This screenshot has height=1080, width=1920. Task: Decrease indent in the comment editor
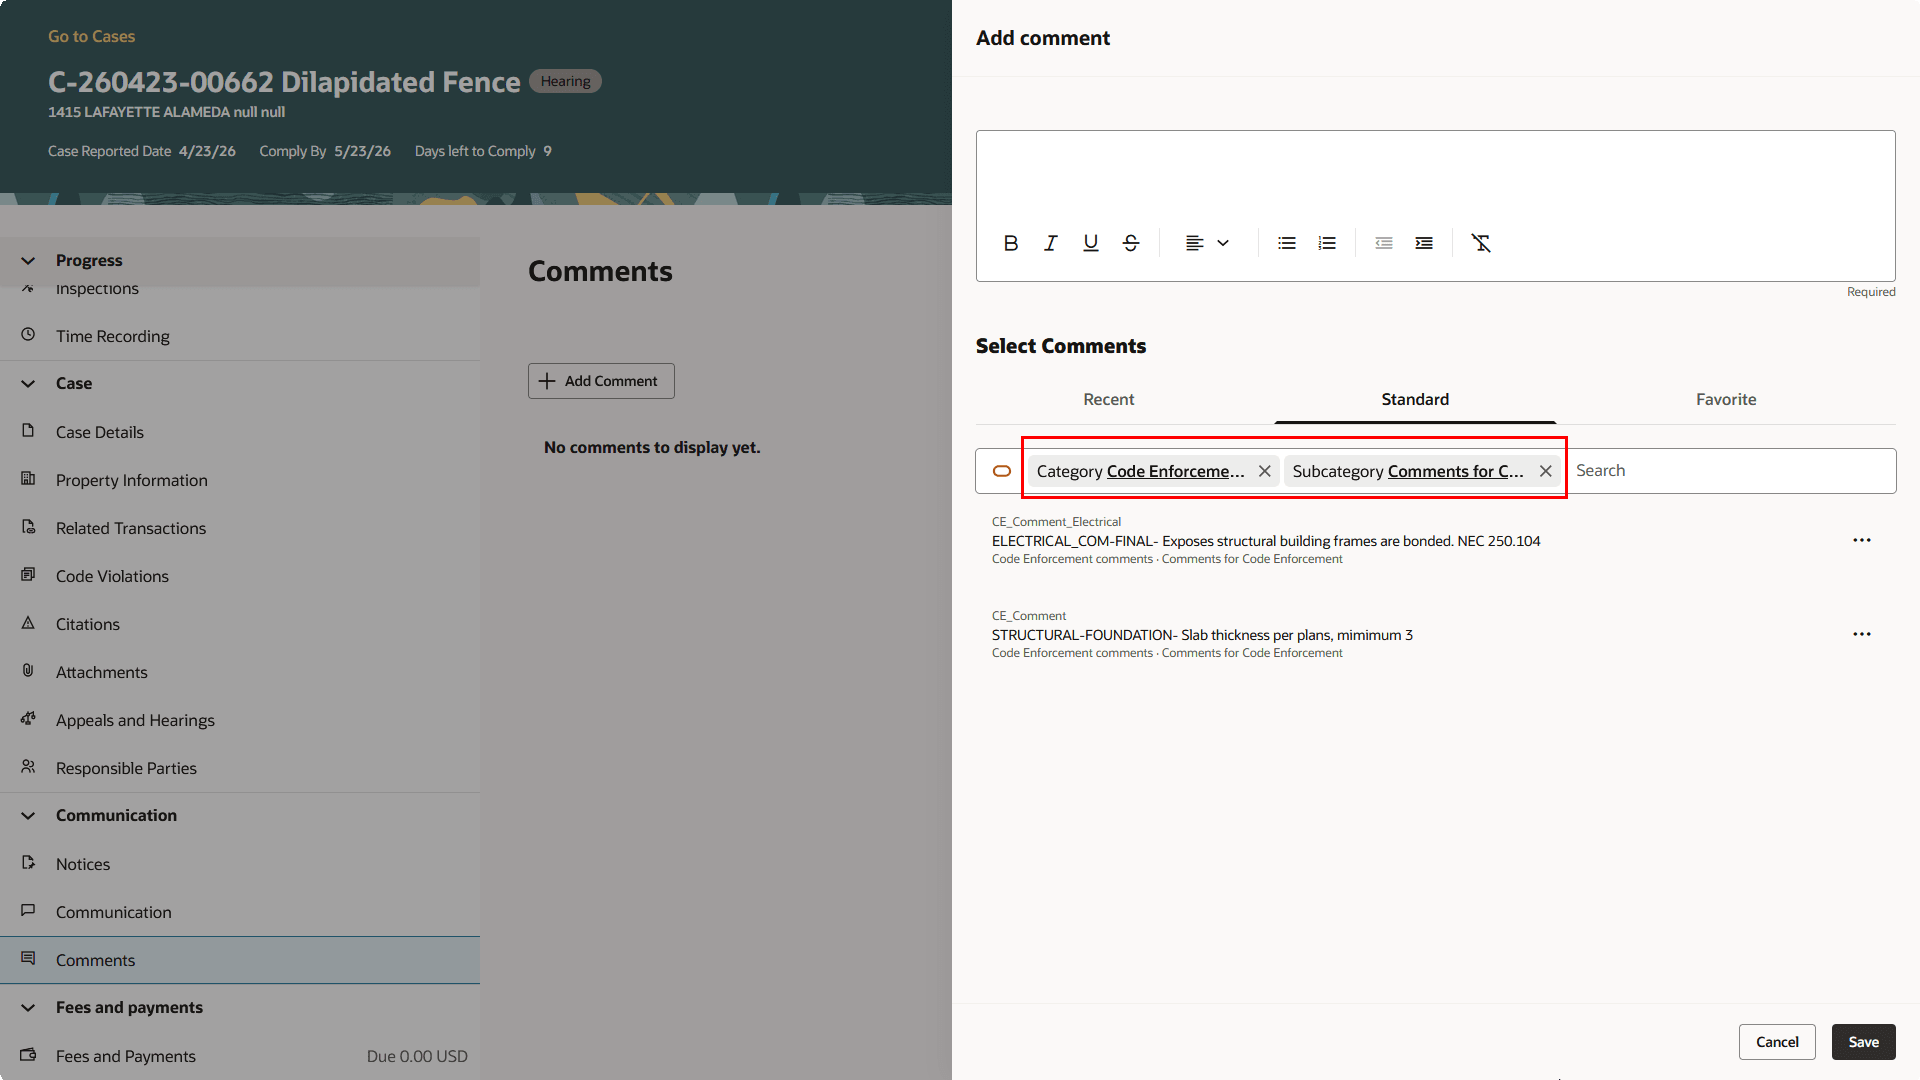click(1384, 243)
